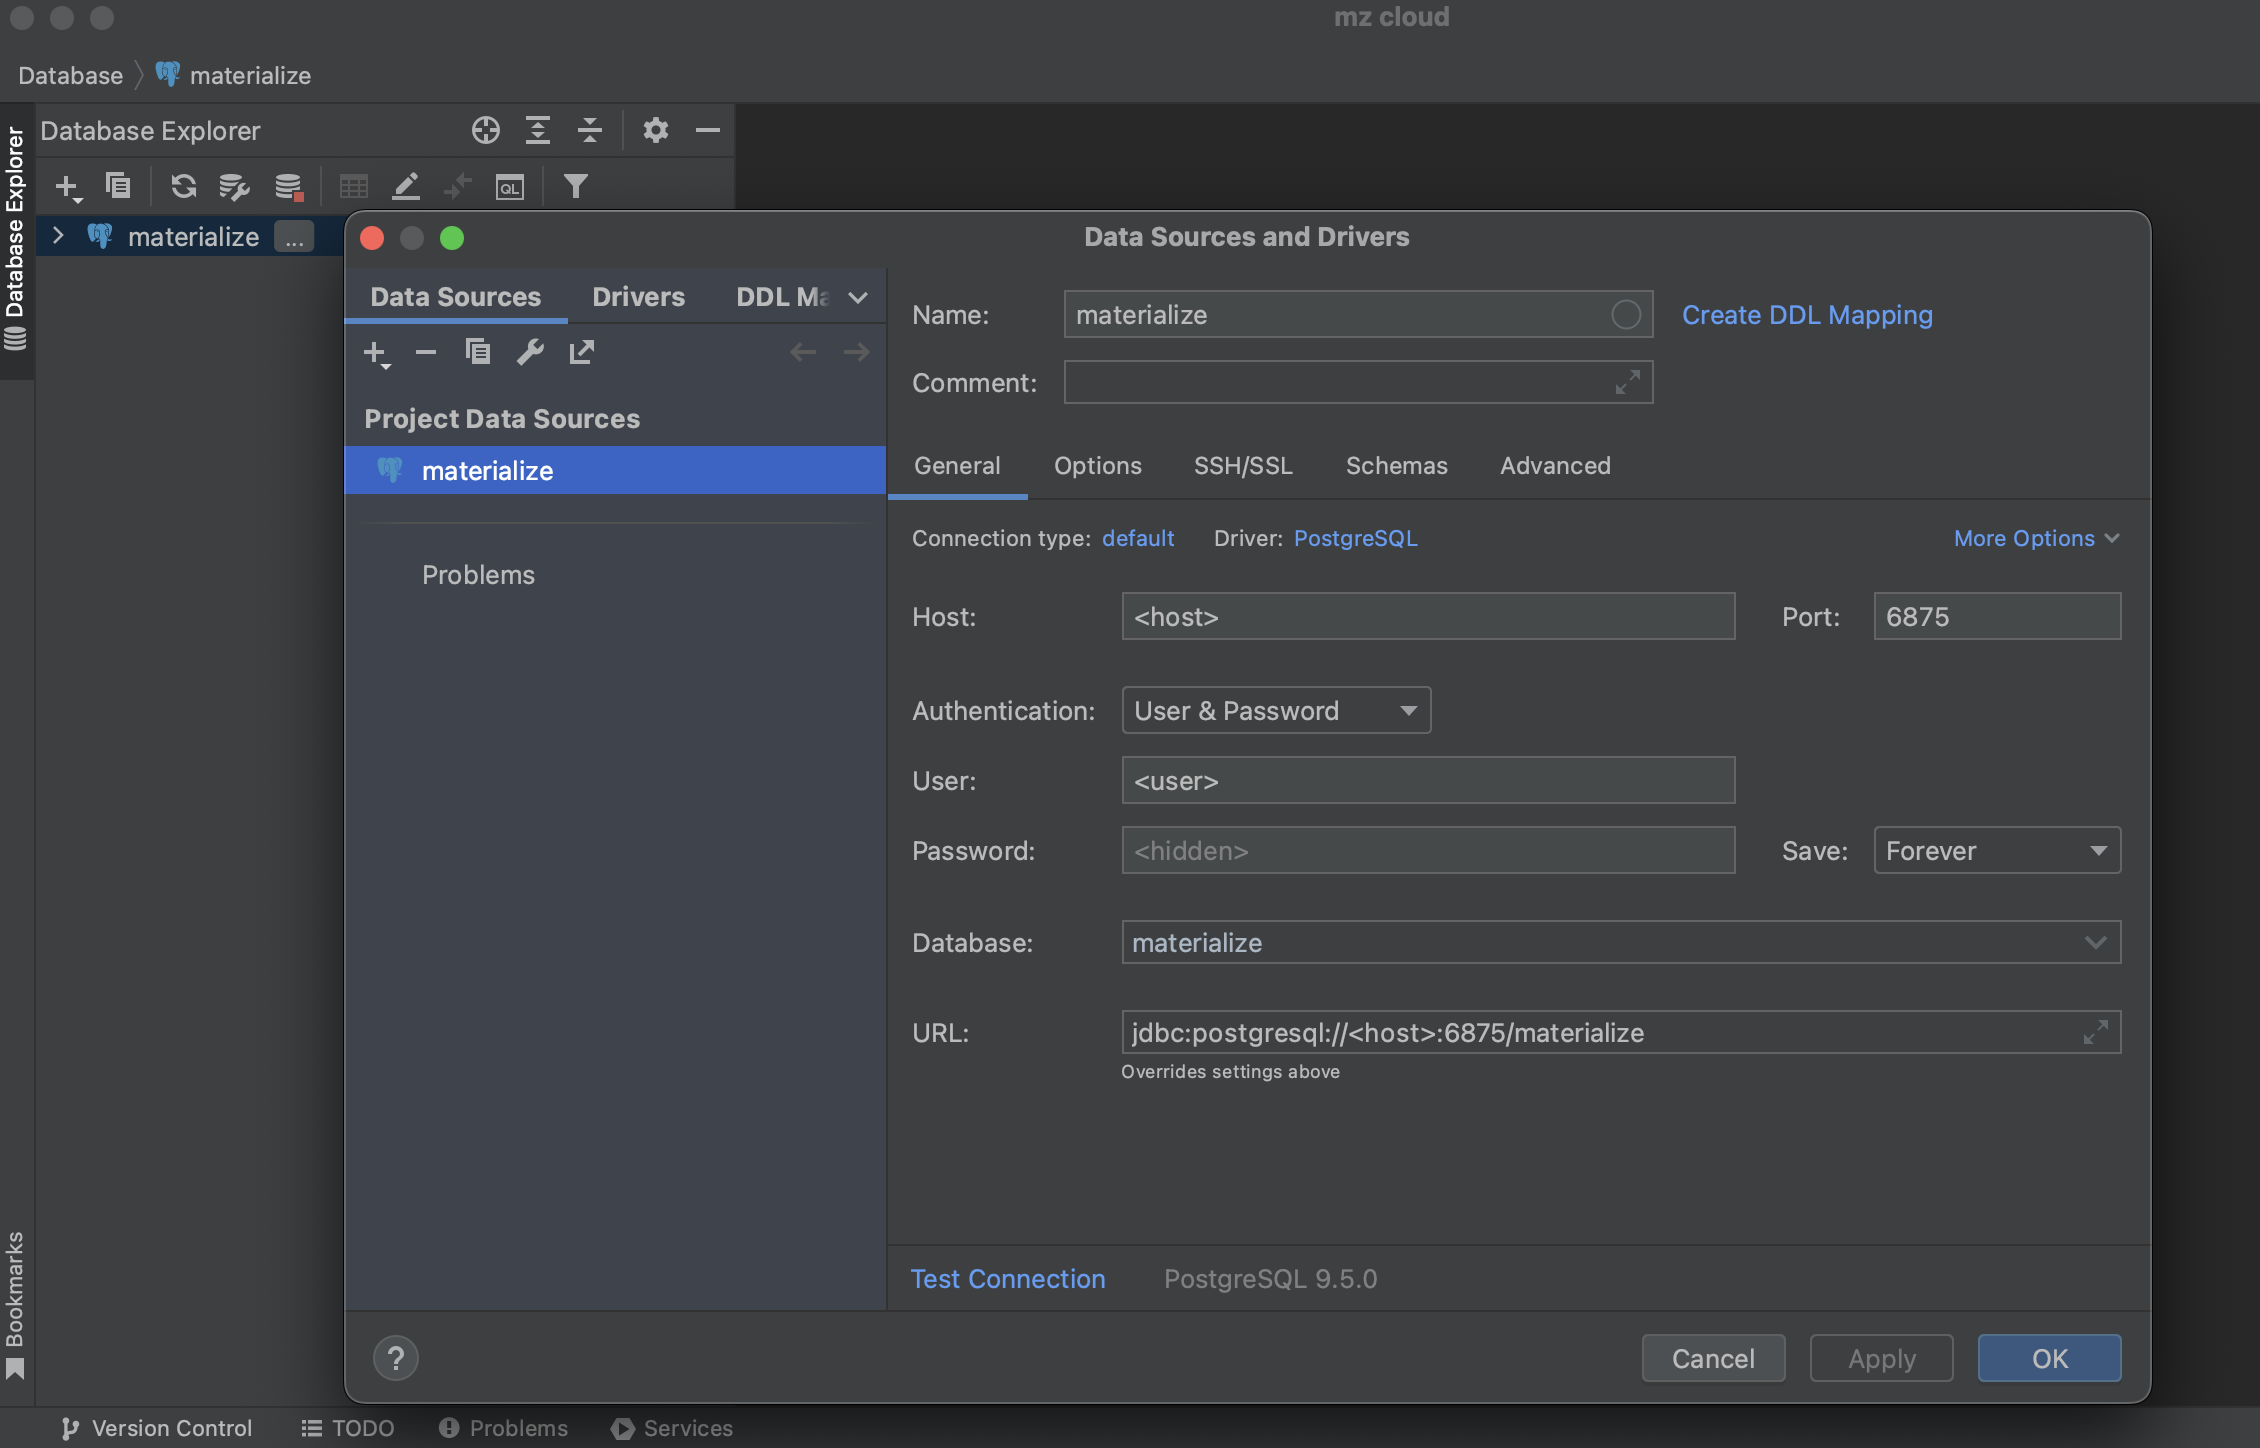
Task: Click Test Connection link
Action: pos(1008,1279)
